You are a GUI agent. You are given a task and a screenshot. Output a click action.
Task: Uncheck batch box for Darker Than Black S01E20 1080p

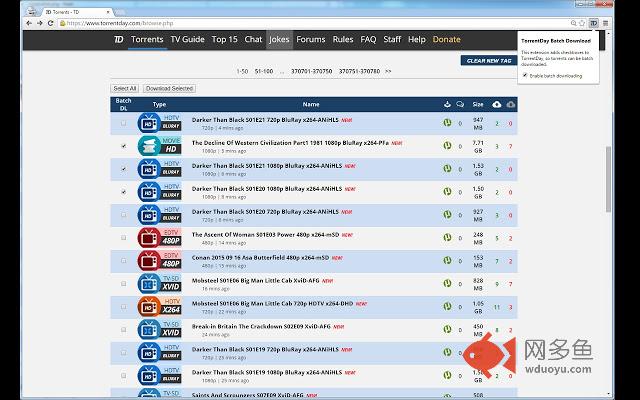coord(124,191)
